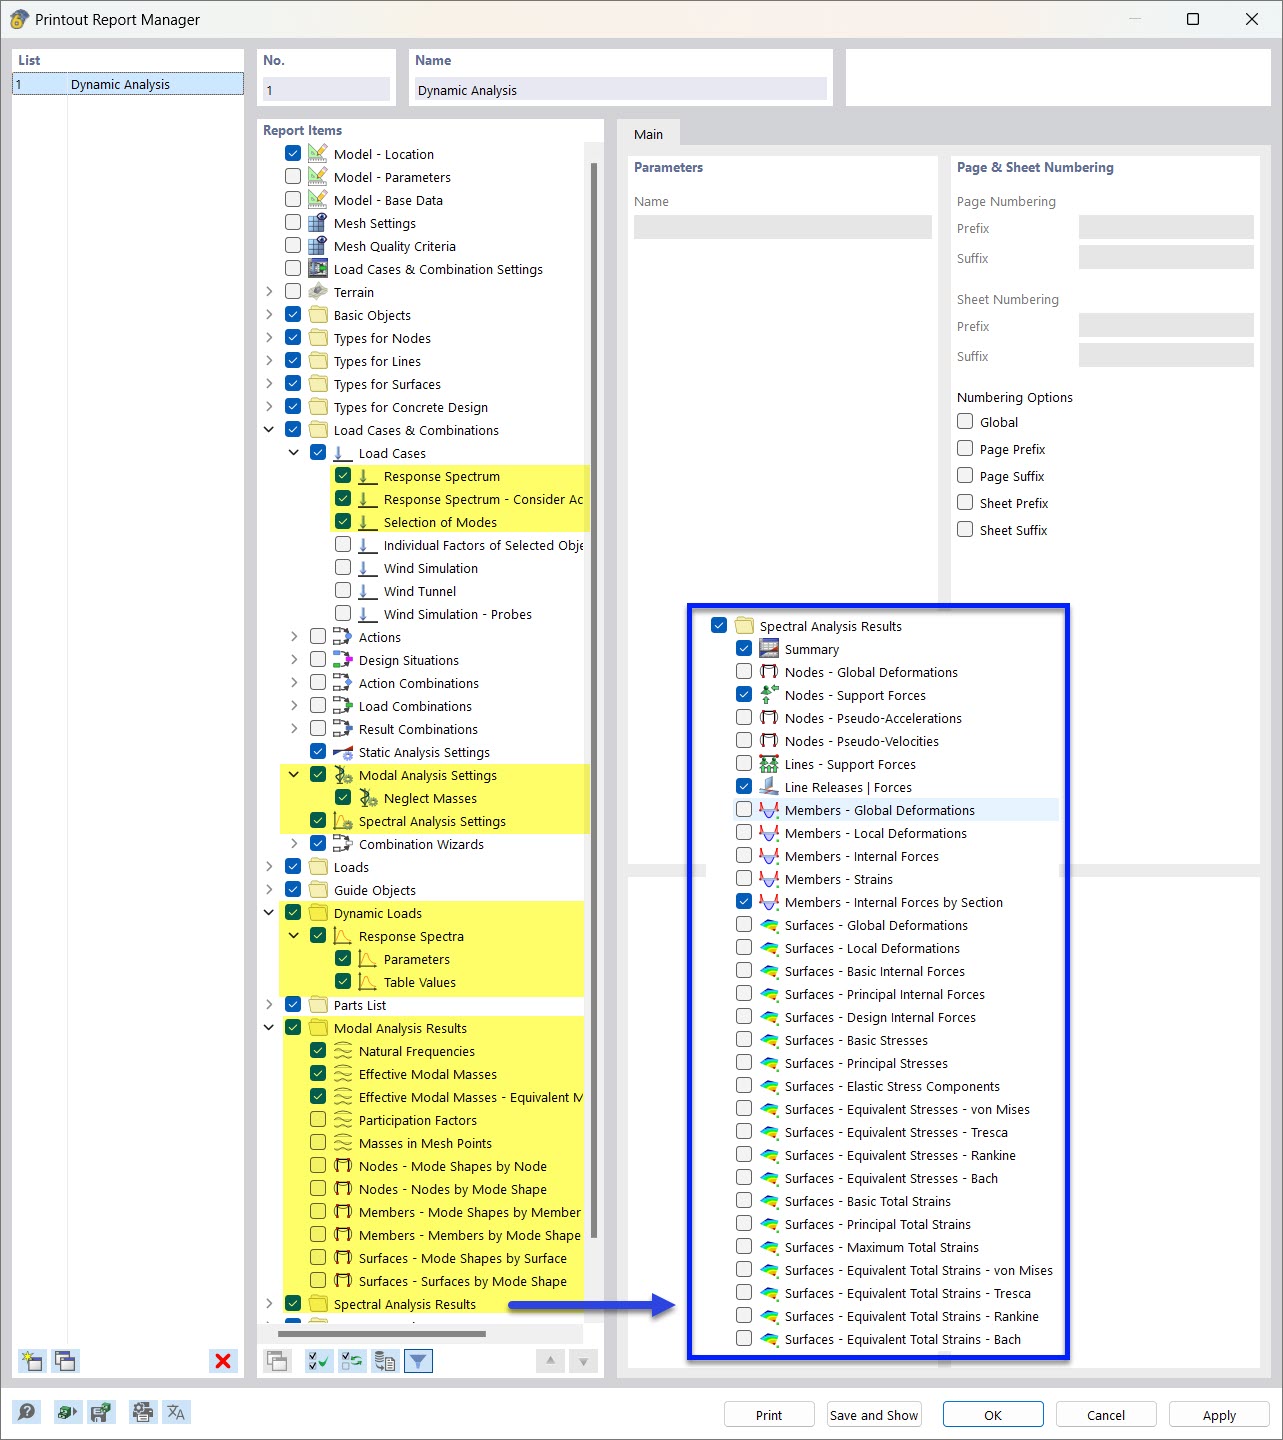The width and height of the screenshot is (1283, 1440).
Task: Open the help question mark icon at bottom left
Action: 27,1412
